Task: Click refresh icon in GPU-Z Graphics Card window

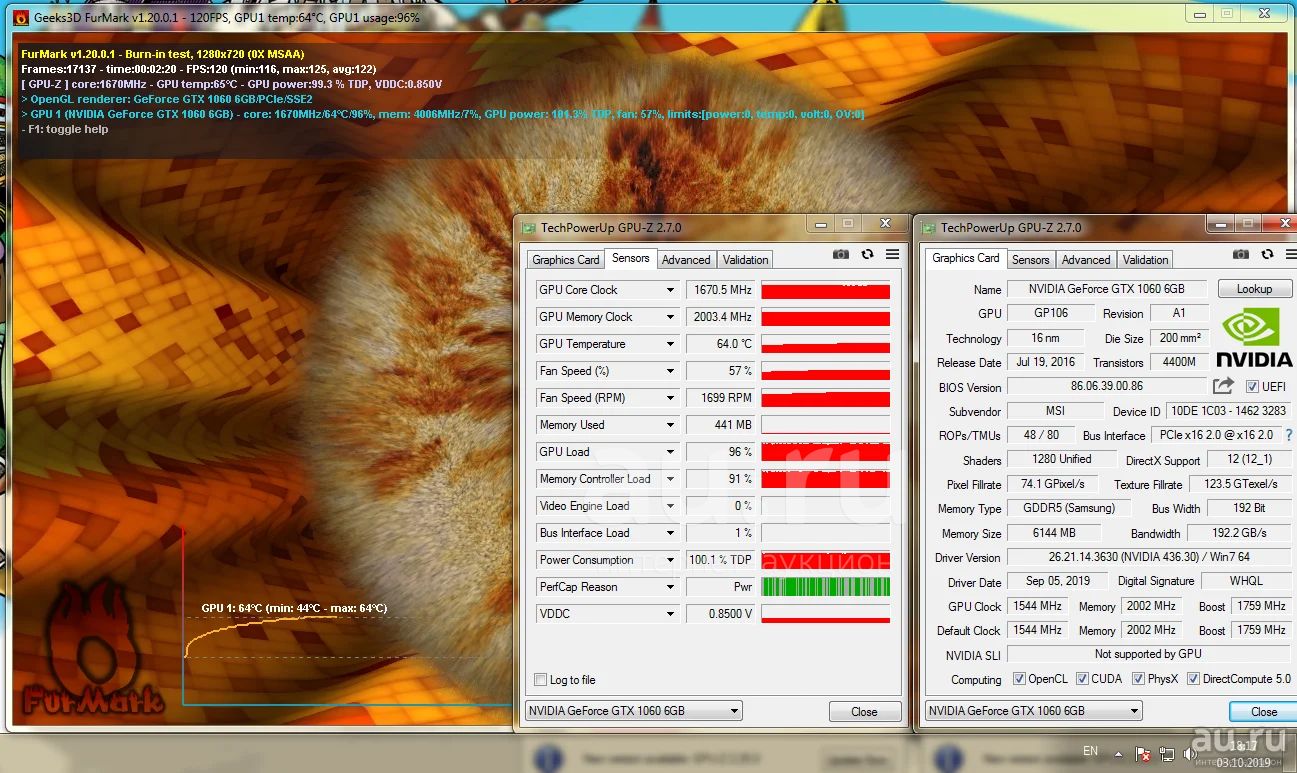Action: (x=1266, y=255)
